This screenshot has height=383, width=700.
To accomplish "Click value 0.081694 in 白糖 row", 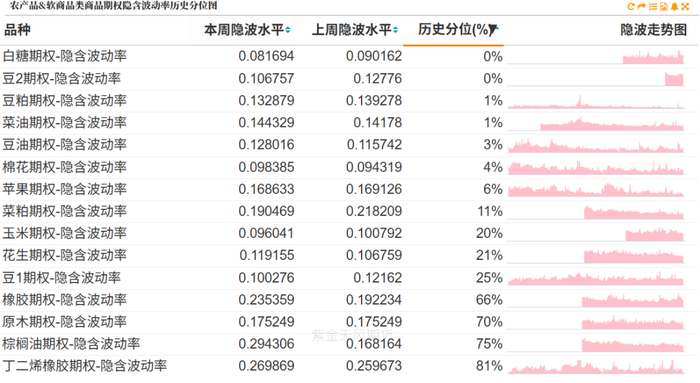I will point(266,56).
